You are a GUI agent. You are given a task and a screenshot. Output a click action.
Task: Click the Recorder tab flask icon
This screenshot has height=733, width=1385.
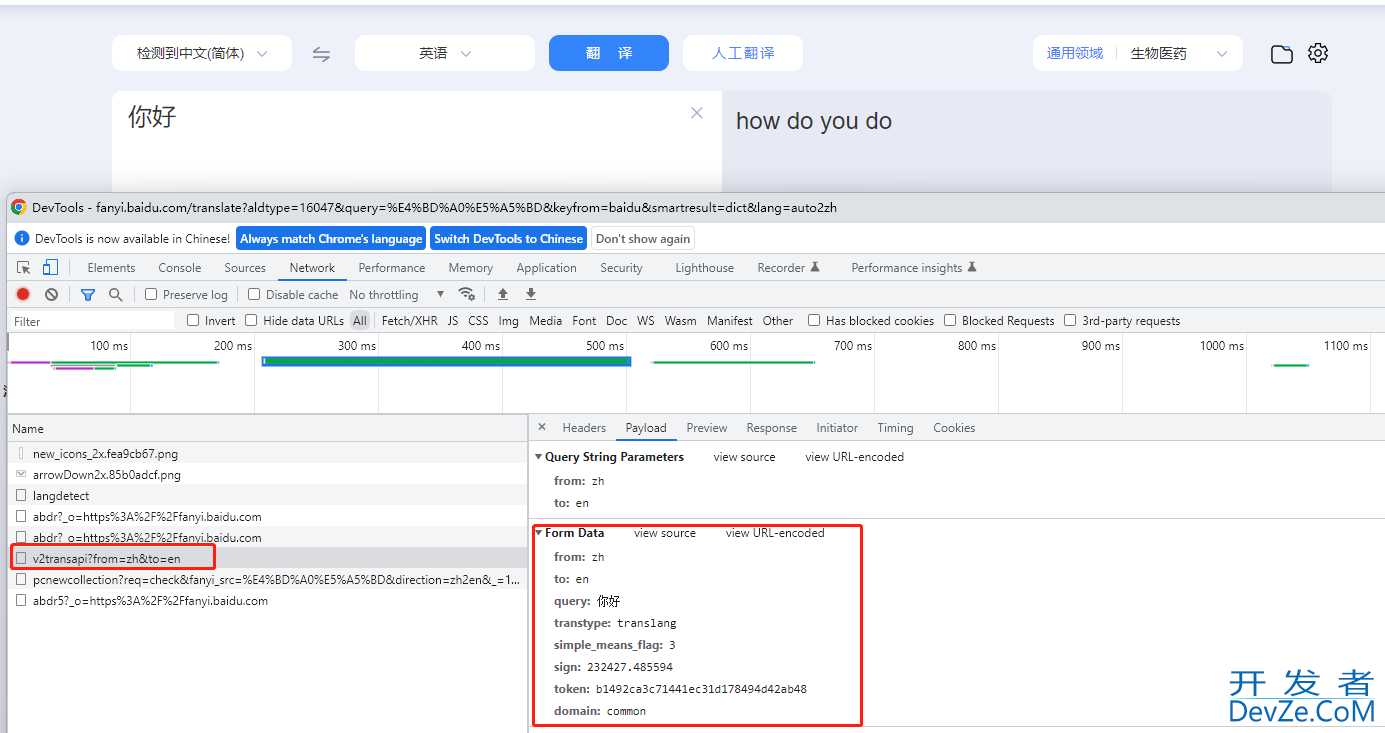pyautogui.click(x=815, y=267)
